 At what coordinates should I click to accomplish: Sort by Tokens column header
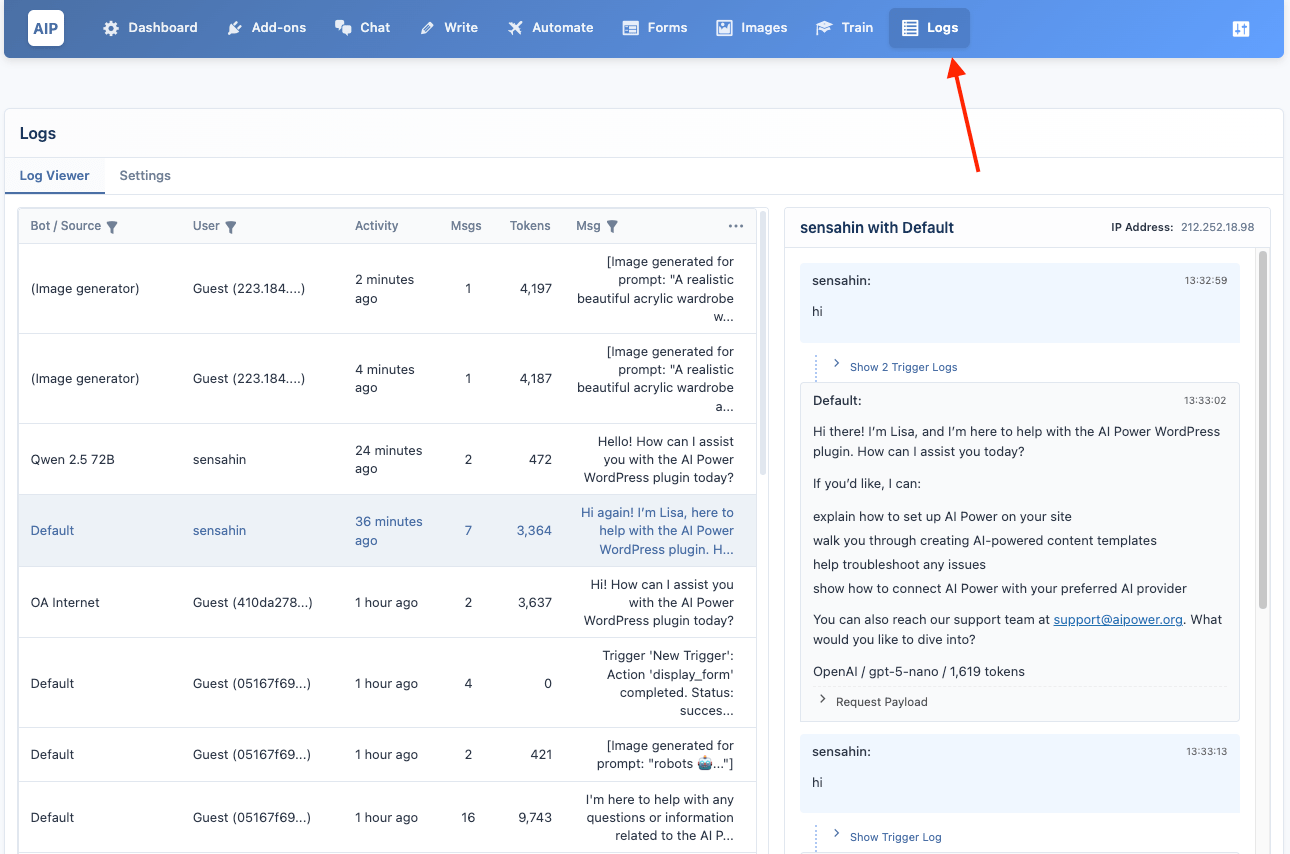530,226
